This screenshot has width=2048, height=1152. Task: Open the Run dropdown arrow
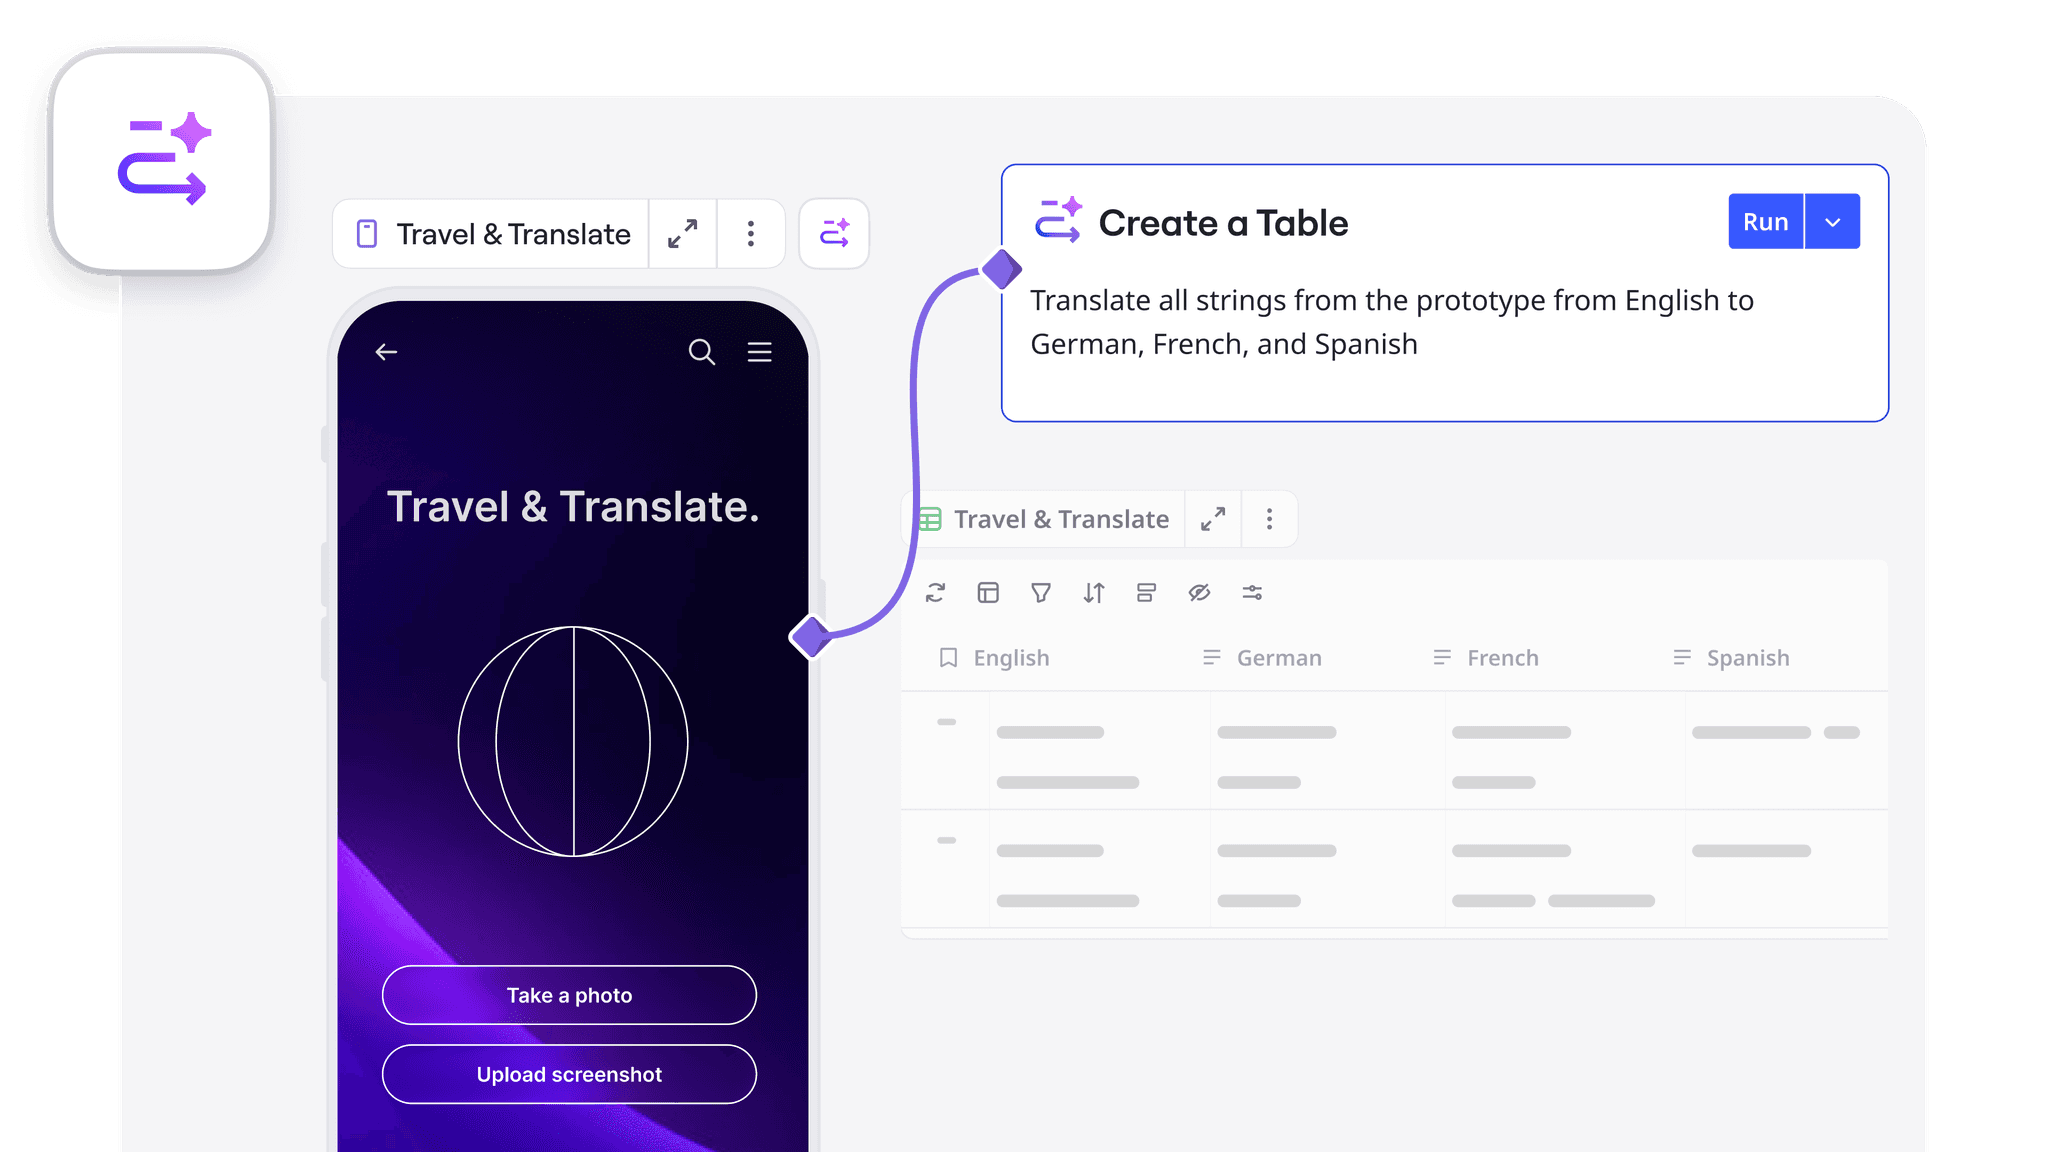click(1832, 222)
